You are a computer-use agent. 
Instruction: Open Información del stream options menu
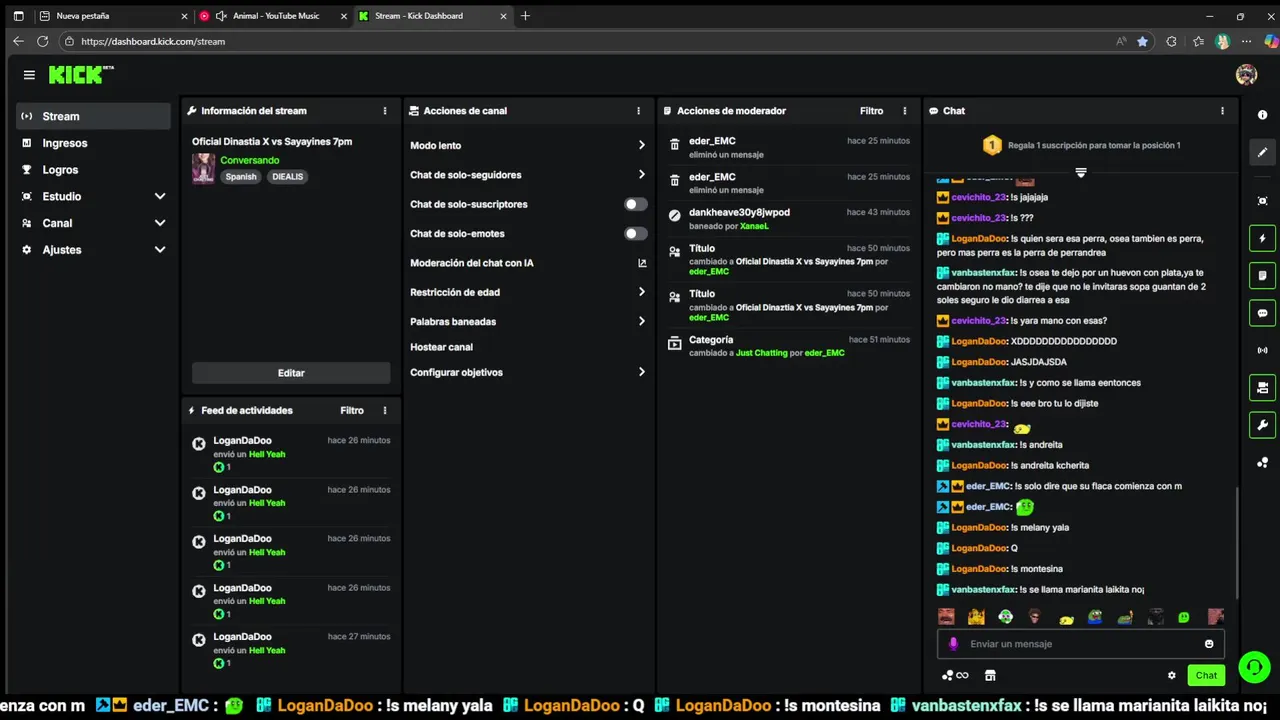pyautogui.click(x=385, y=111)
